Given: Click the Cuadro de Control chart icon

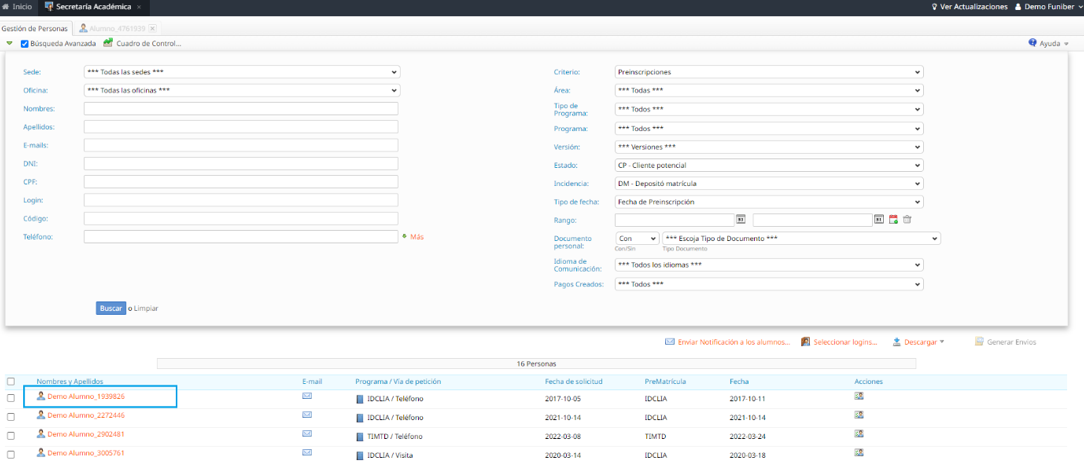Looking at the screenshot, I should click(108, 43).
